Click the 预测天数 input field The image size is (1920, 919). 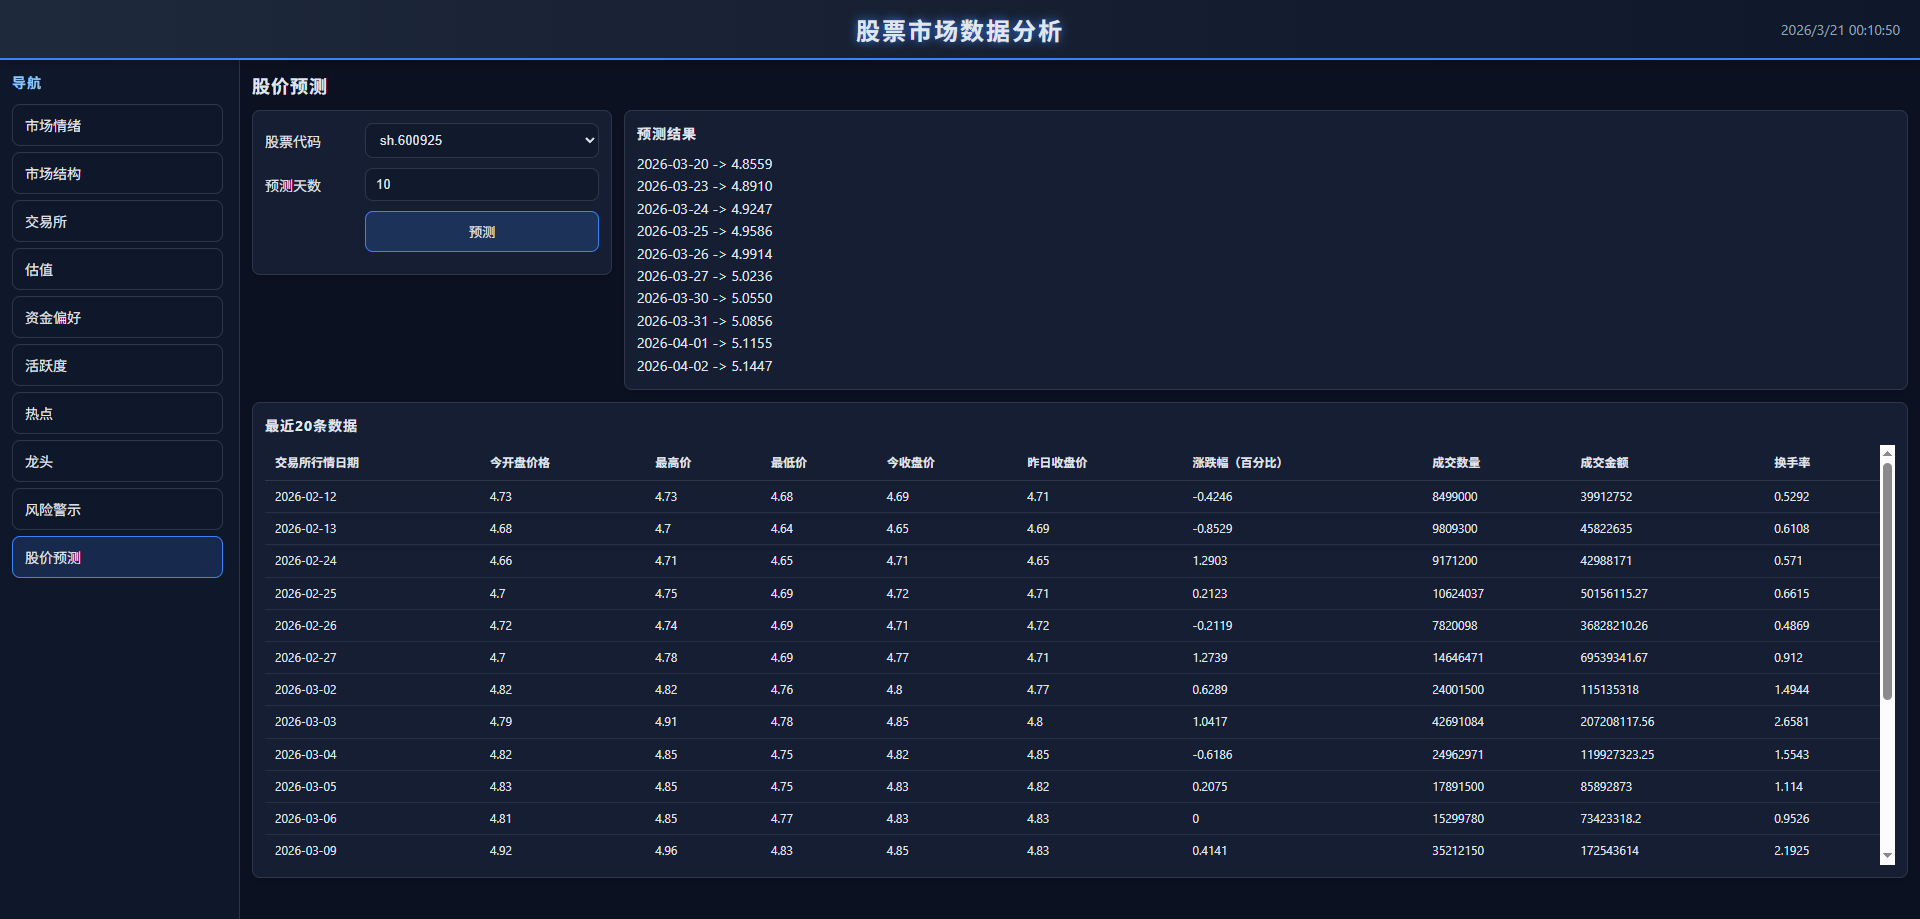(x=481, y=185)
